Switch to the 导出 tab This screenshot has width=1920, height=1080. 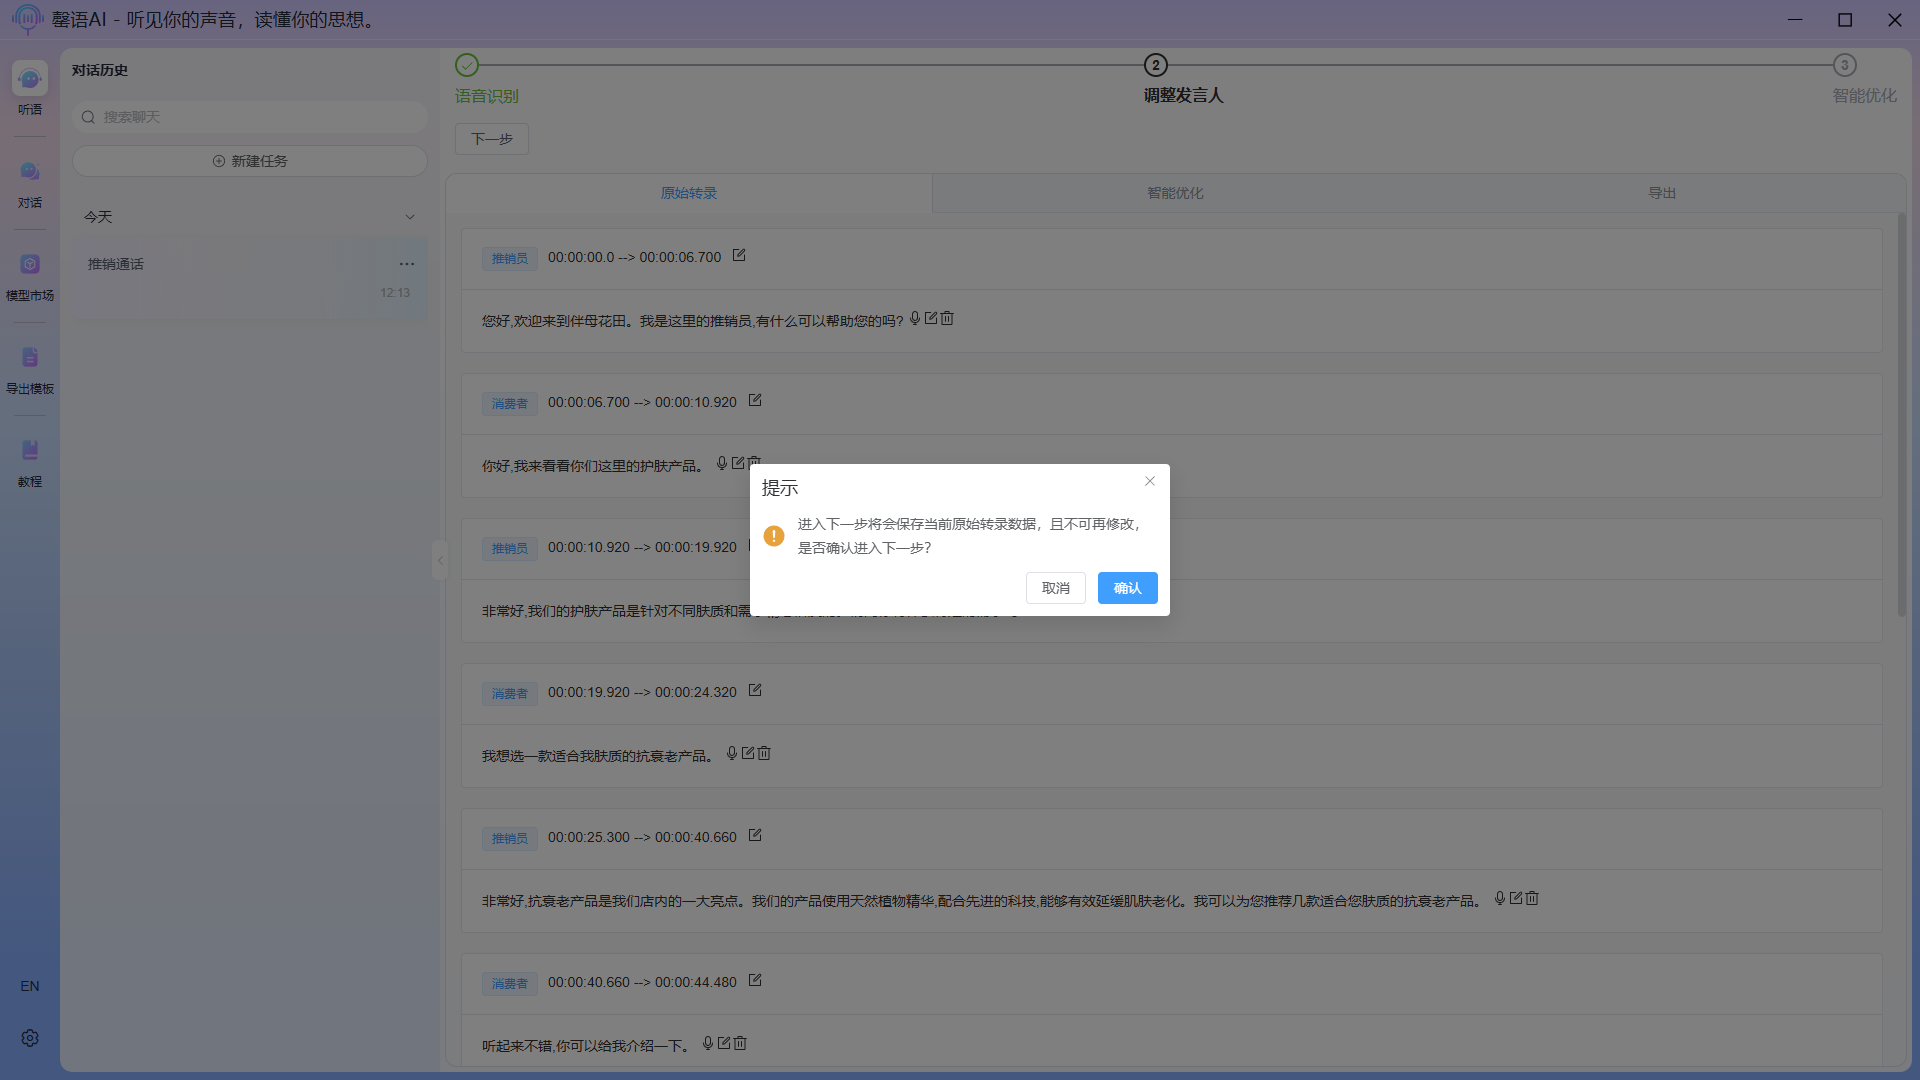tap(1662, 193)
